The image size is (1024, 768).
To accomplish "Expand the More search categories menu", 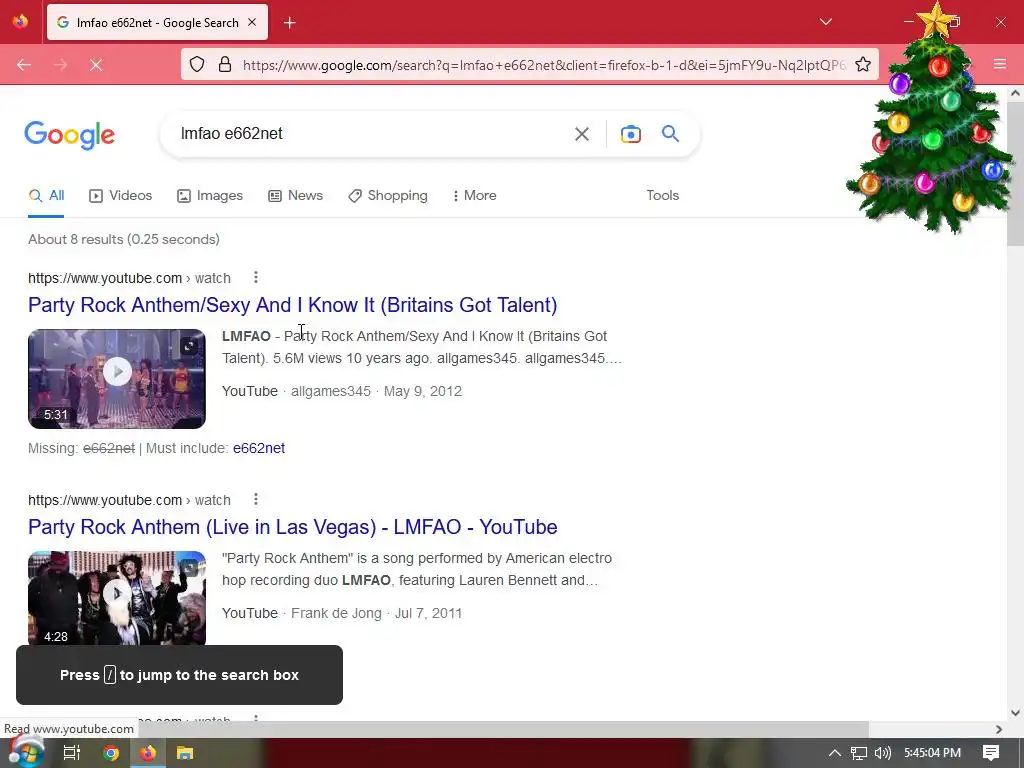I will (x=474, y=195).
